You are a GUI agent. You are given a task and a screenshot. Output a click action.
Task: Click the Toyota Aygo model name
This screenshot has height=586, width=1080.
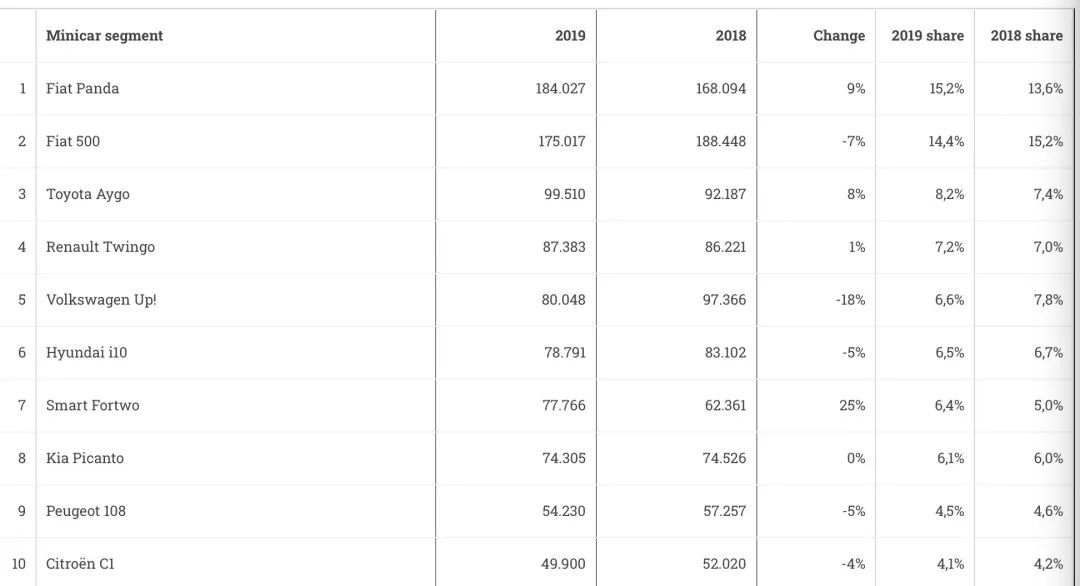tap(88, 194)
